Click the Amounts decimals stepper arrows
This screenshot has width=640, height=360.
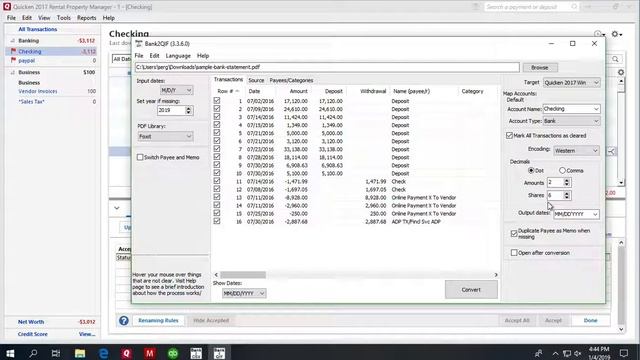pyautogui.click(x=567, y=182)
